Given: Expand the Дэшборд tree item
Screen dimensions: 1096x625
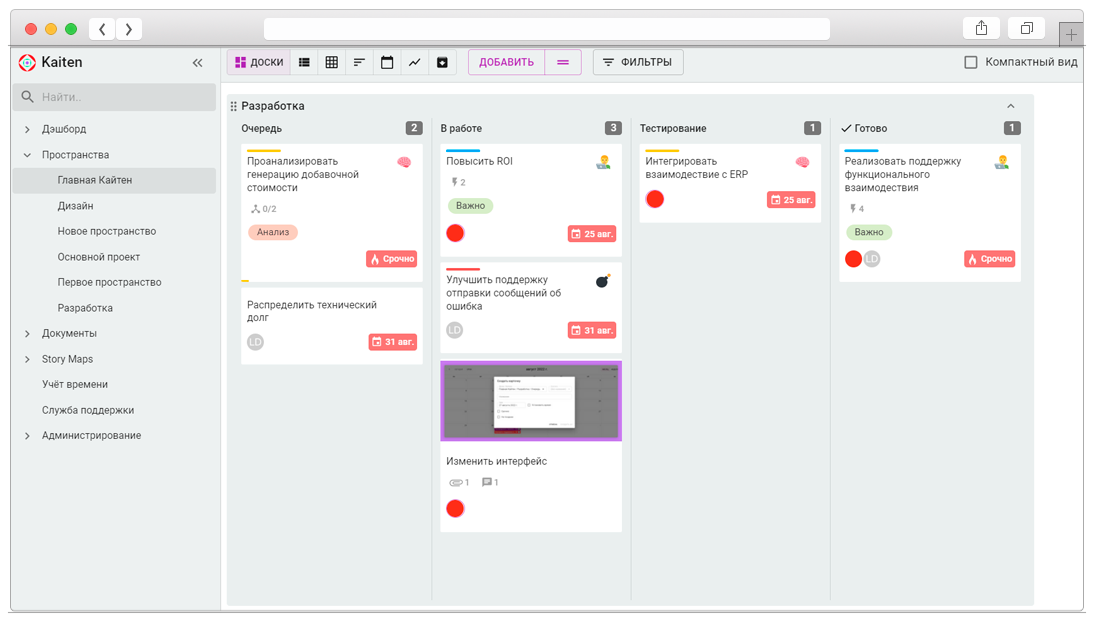Looking at the screenshot, I should click(x=27, y=129).
